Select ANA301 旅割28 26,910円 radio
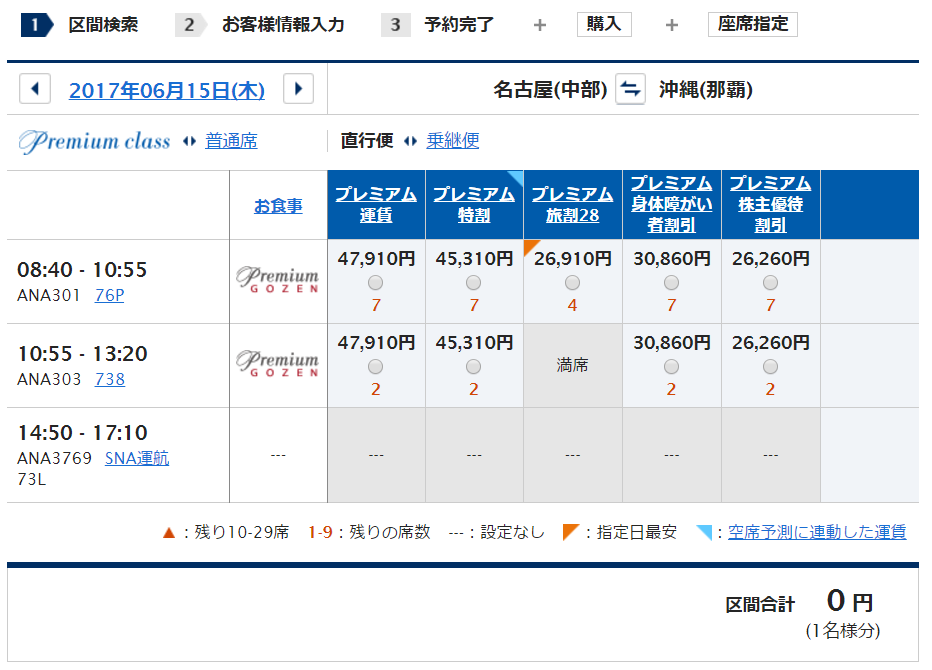This screenshot has height=670, width=932. (x=572, y=282)
